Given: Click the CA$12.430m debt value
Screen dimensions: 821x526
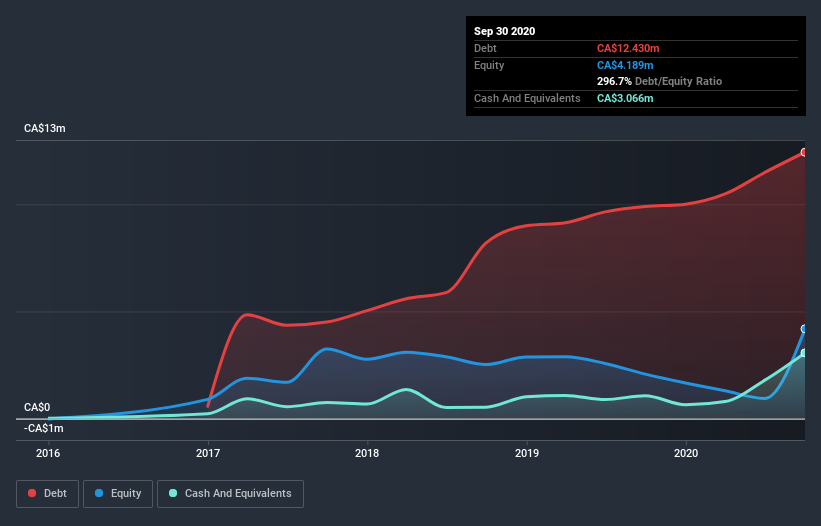Looking at the screenshot, I should click(x=628, y=48).
